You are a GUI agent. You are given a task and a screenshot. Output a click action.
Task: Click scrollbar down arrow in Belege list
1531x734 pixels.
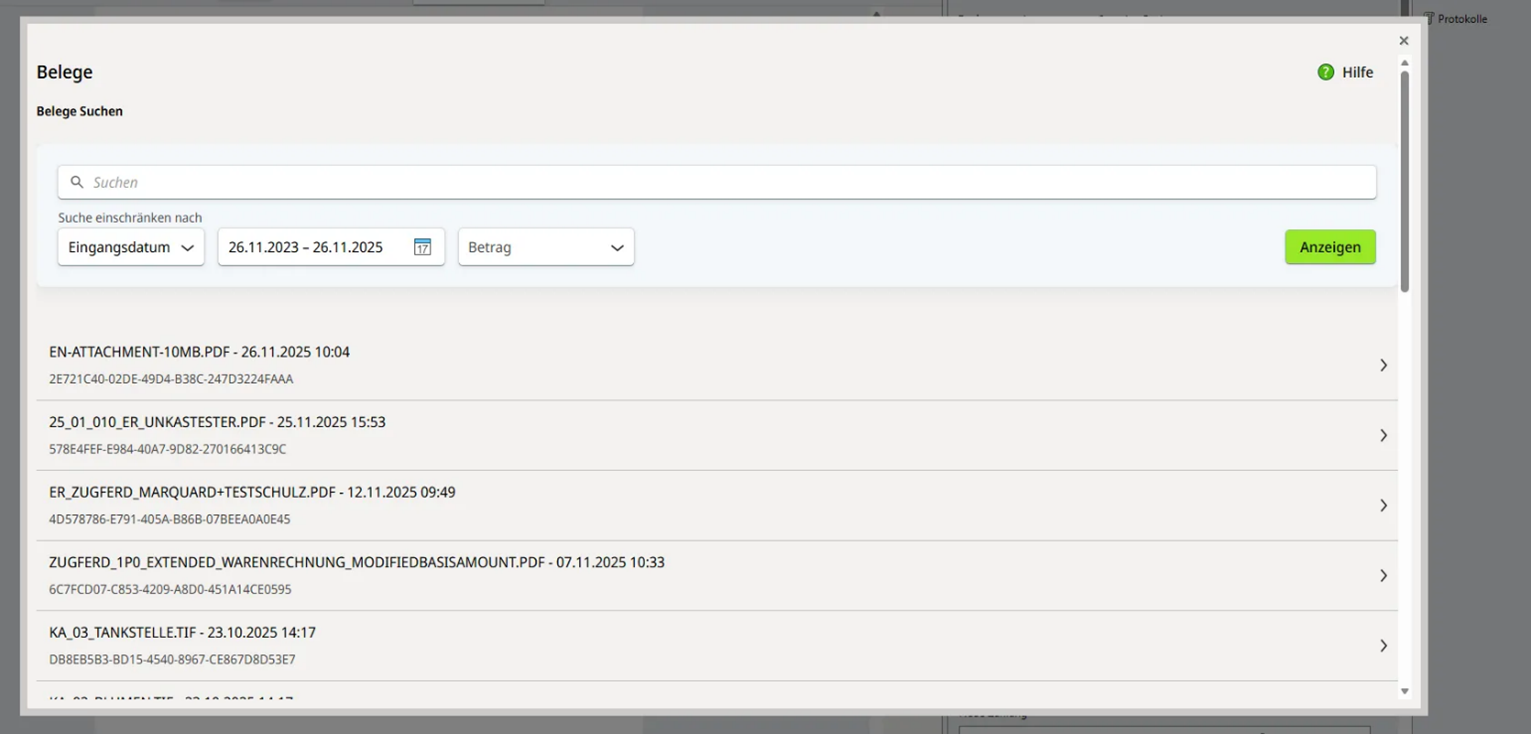(1404, 691)
